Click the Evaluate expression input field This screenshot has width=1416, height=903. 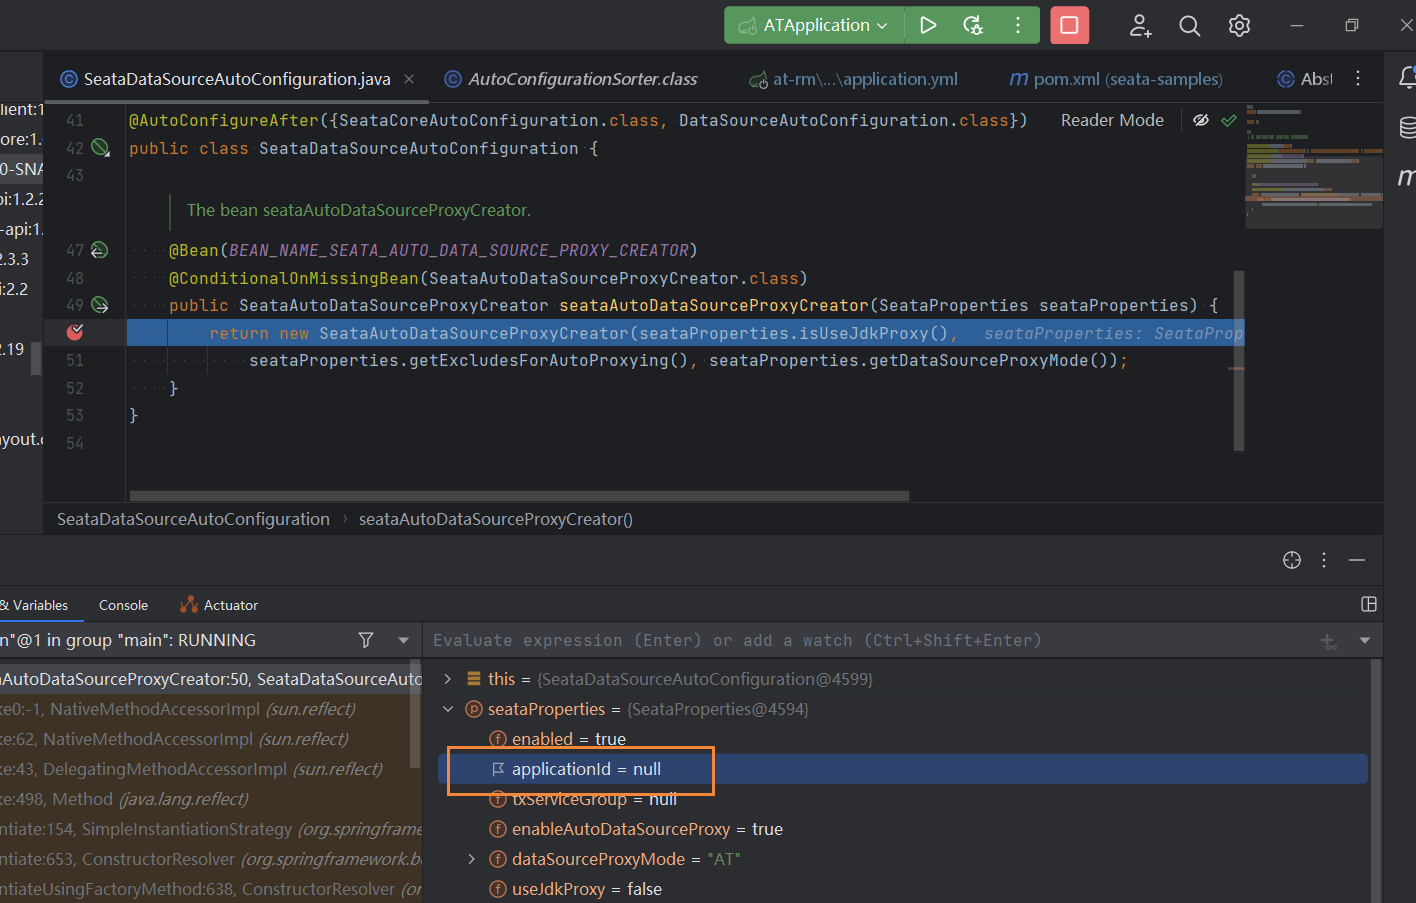(x=870, y=640)
